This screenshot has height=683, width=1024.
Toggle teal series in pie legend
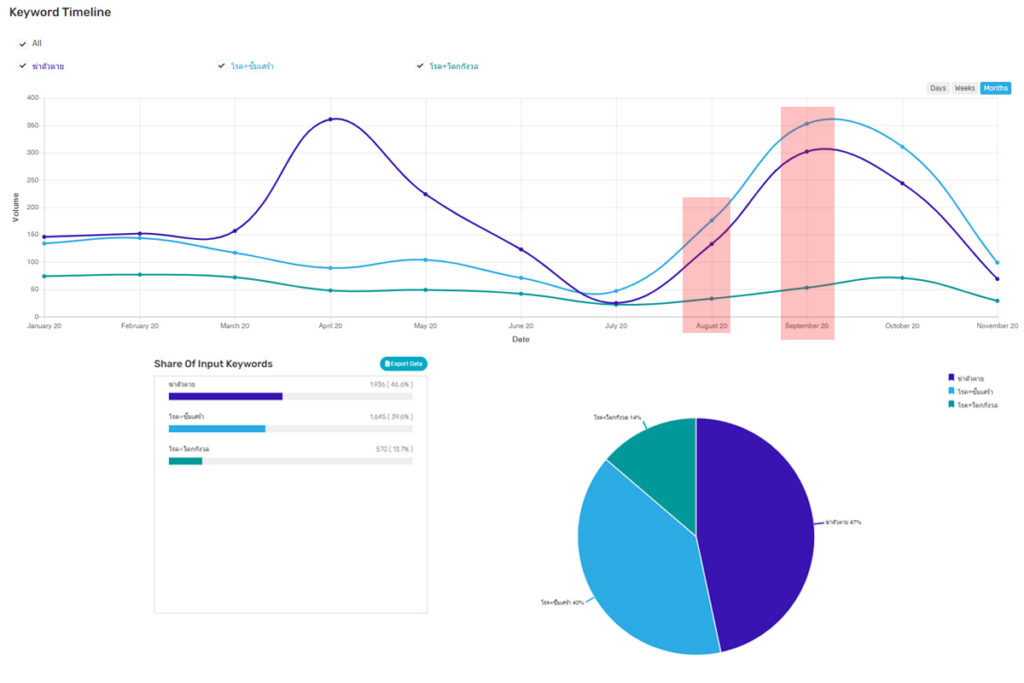click(972, 405)
